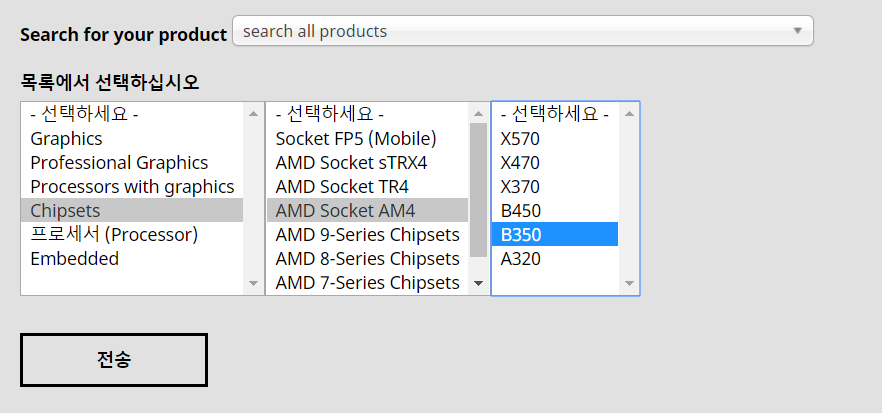Click the socket list scrollbar thumb
882x413 pixels.
coord(479,190)
